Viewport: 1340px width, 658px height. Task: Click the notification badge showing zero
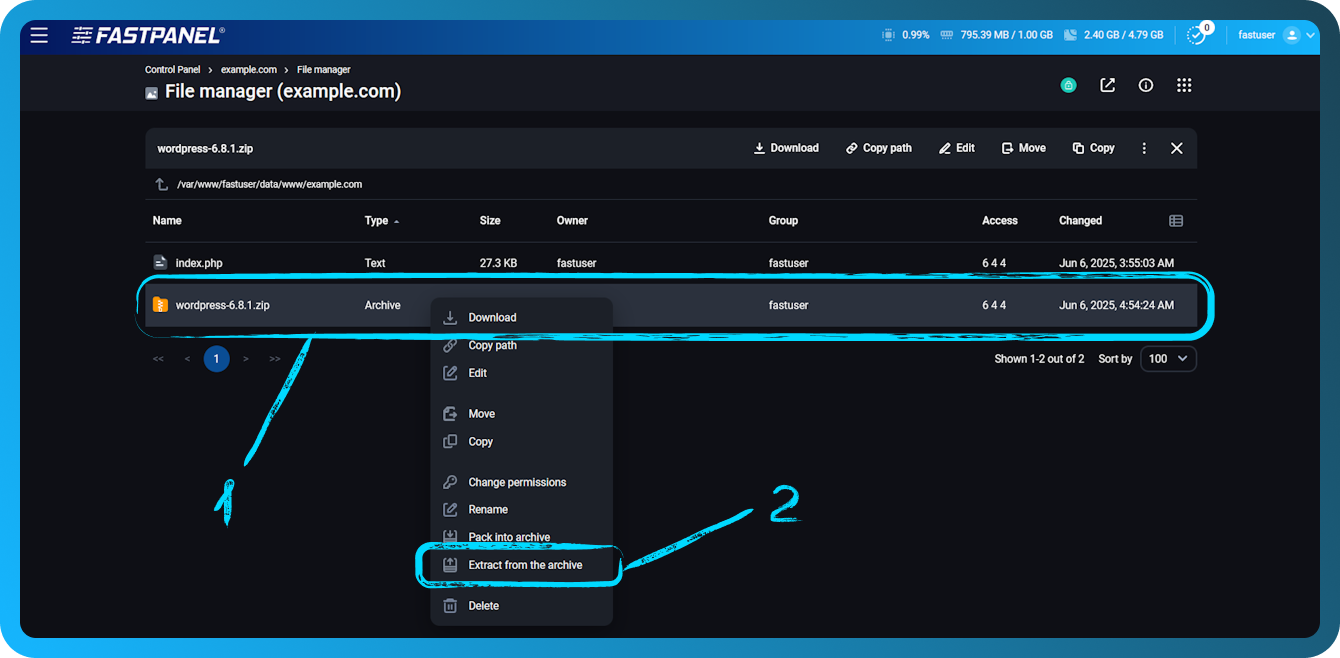point(1197,34)
